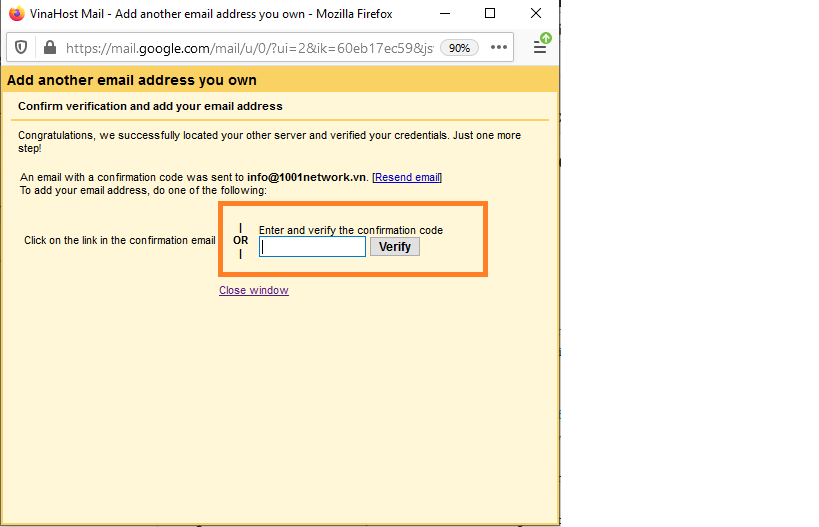
Task: Click the 'info@1001network.vn' email text
Action: 307,177
